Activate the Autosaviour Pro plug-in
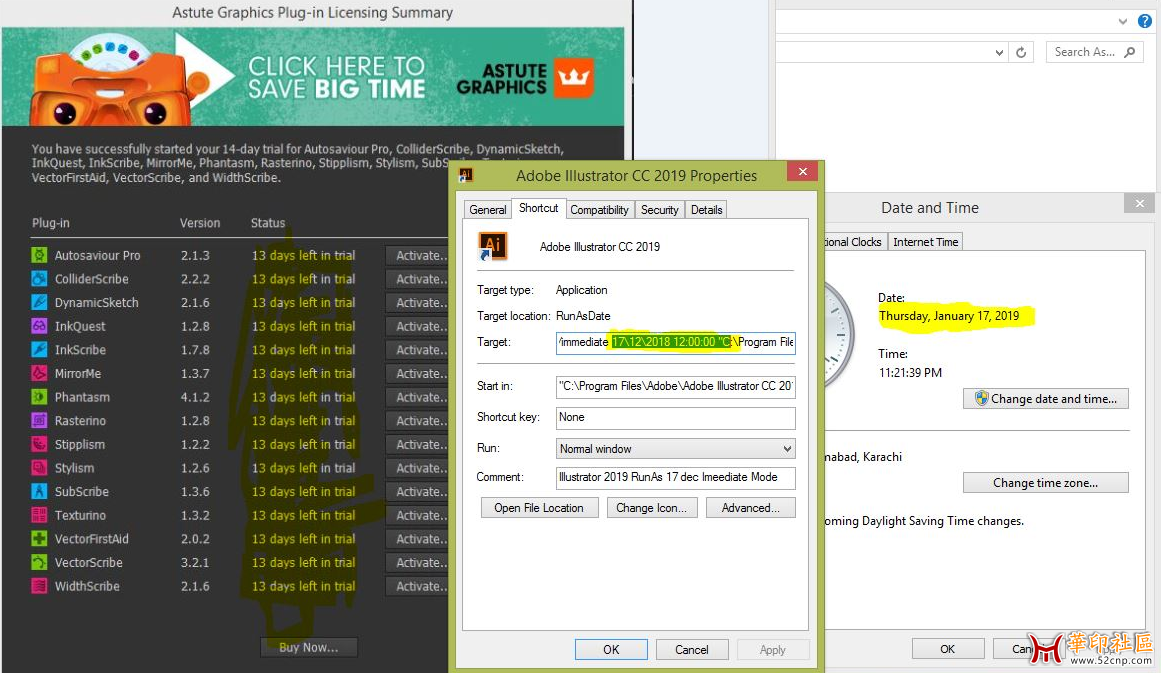This screenshot has height=673, width=1161. coord(418,255)
